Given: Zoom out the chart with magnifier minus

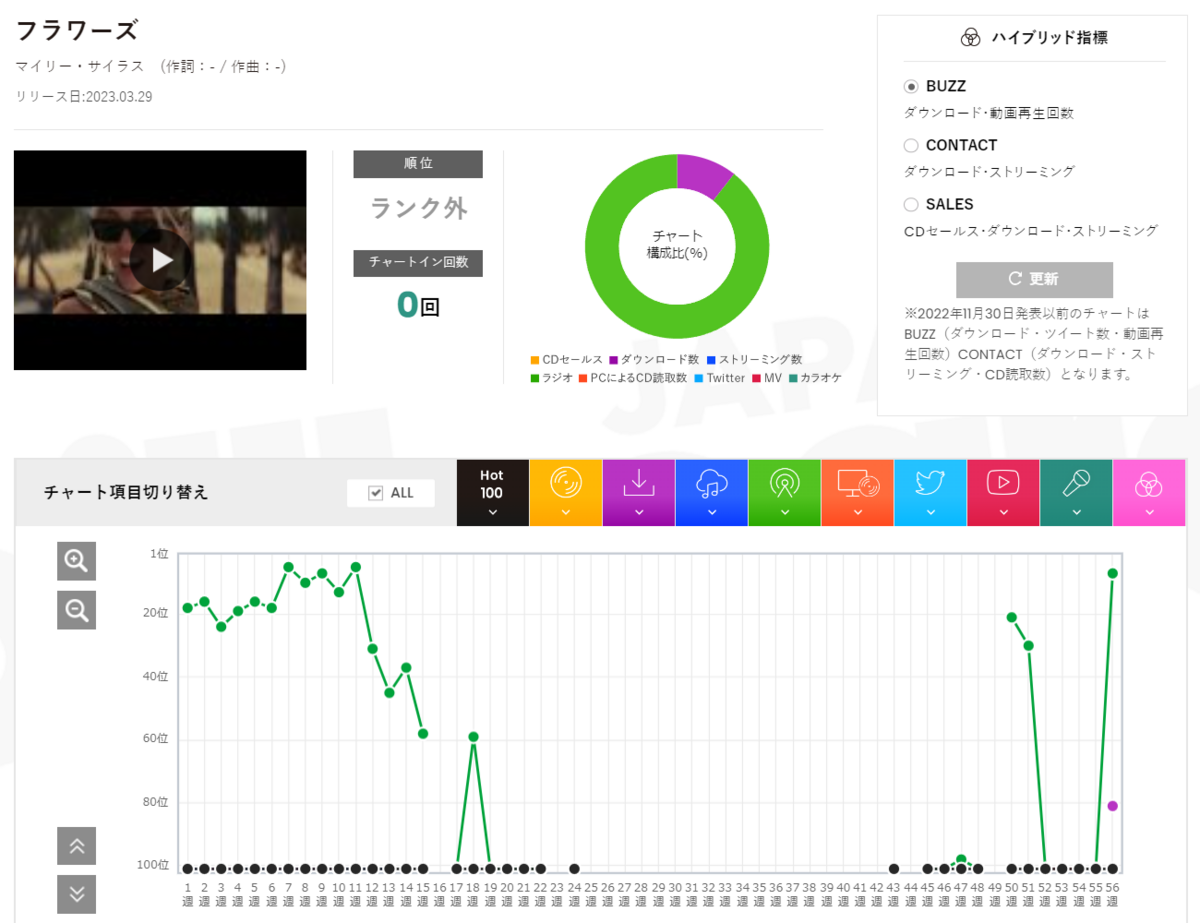Looking at the screenshot, I should coord(76,609).
